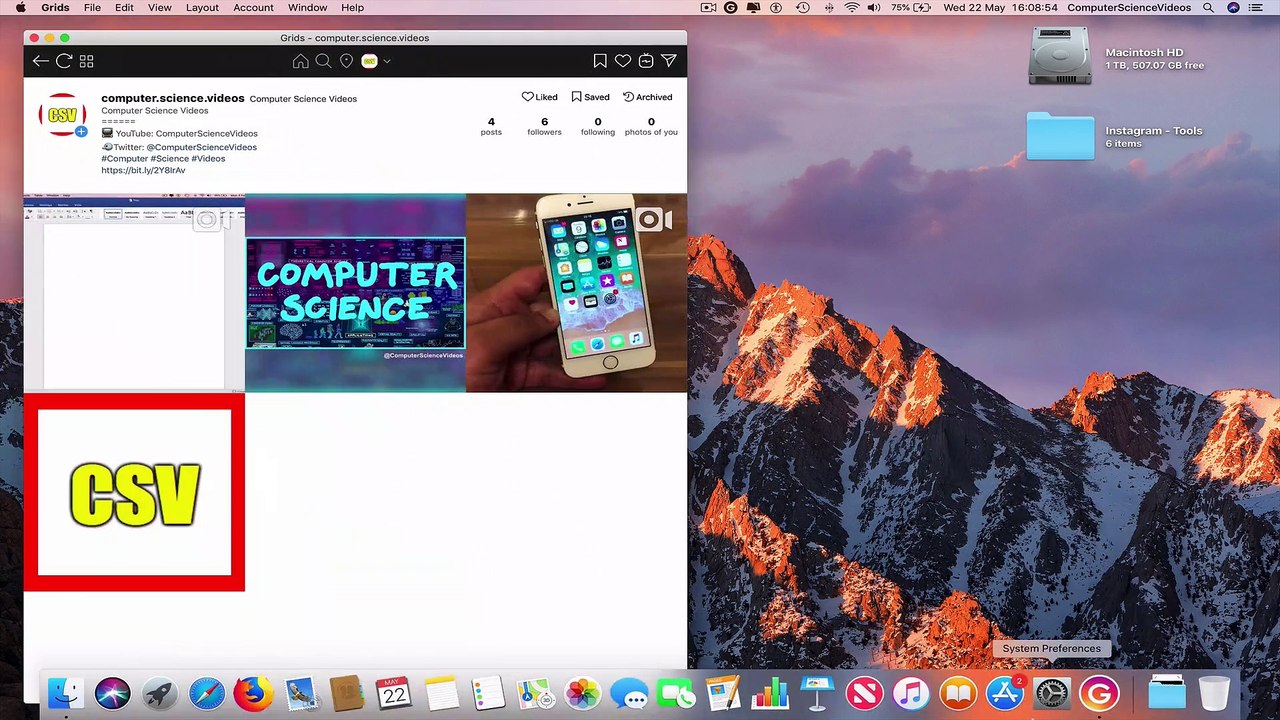Open Wi-Fi status menu
The image size is (1280, 720).
pos(851,8)
